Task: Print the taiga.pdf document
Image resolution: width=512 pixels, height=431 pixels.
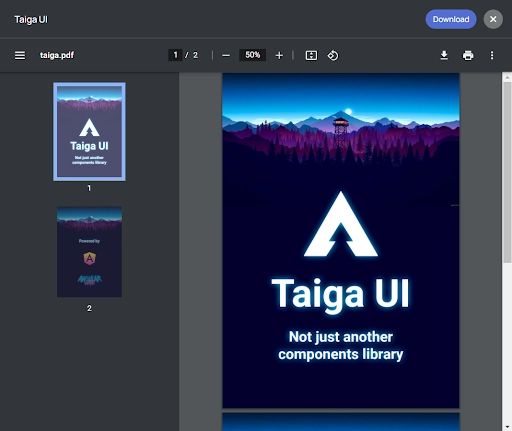Action: tap(468, 55)
